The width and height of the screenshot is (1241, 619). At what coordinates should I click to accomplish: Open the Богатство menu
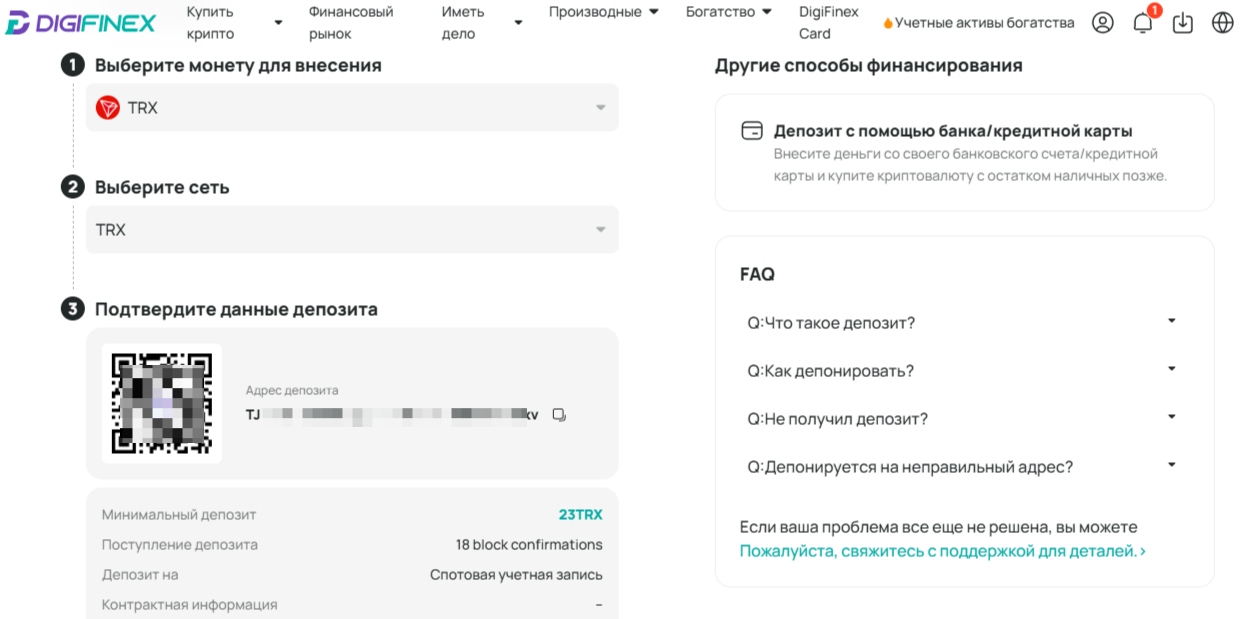(729, 12)
